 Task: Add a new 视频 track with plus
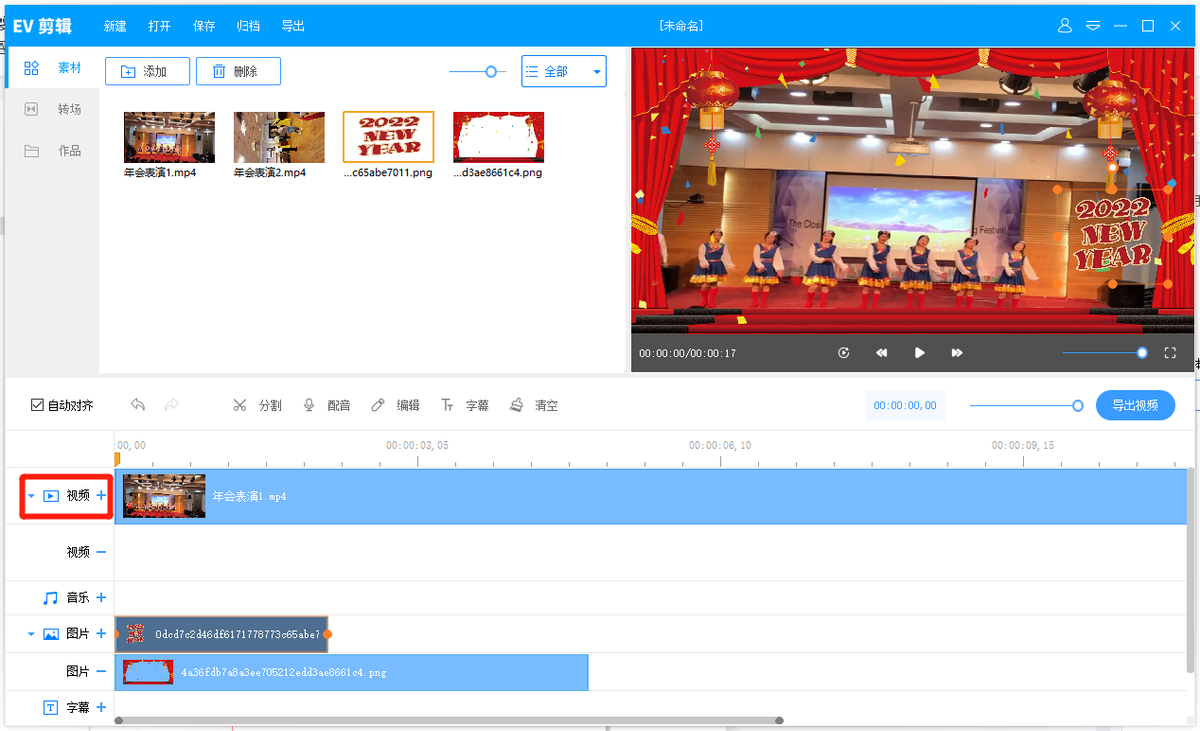point(101,495)
